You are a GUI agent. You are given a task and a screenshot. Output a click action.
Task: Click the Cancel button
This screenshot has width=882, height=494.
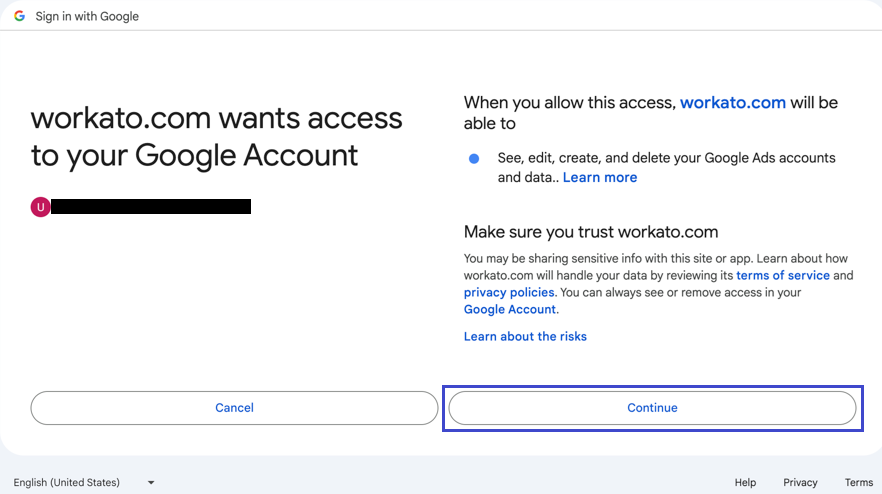point(234,408)
